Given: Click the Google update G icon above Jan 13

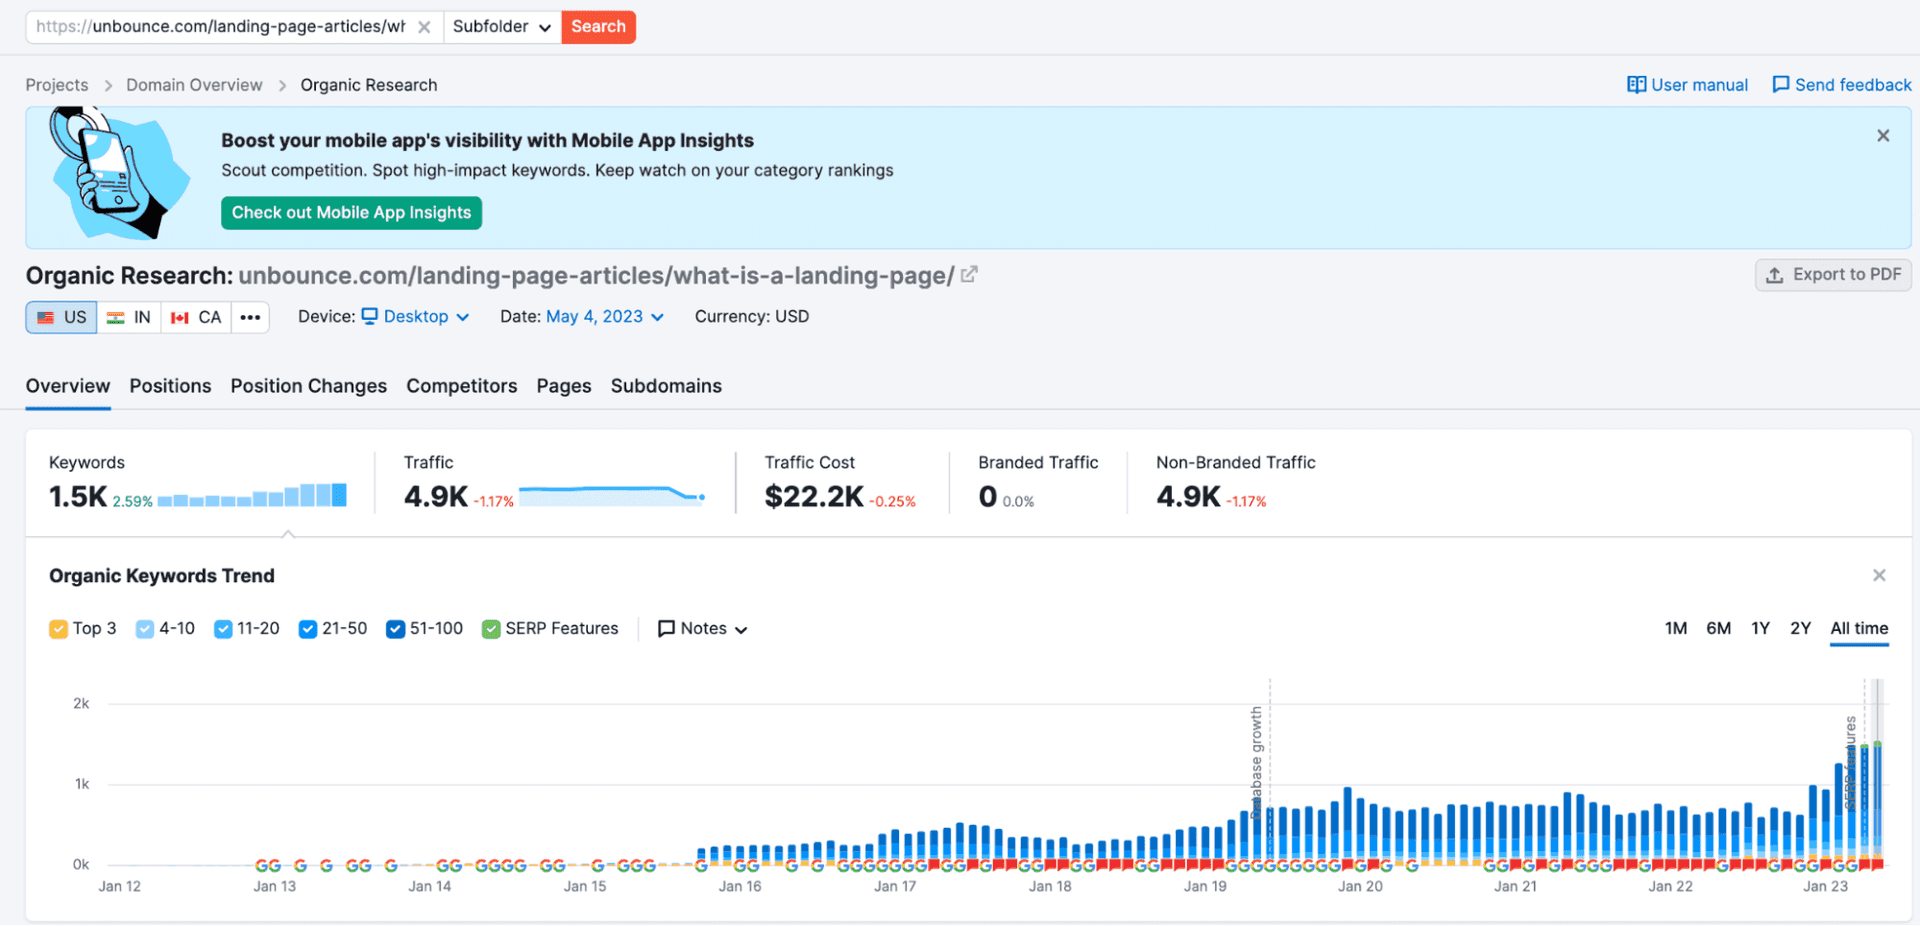Looking at the screenshot, I should click(268, 866).
